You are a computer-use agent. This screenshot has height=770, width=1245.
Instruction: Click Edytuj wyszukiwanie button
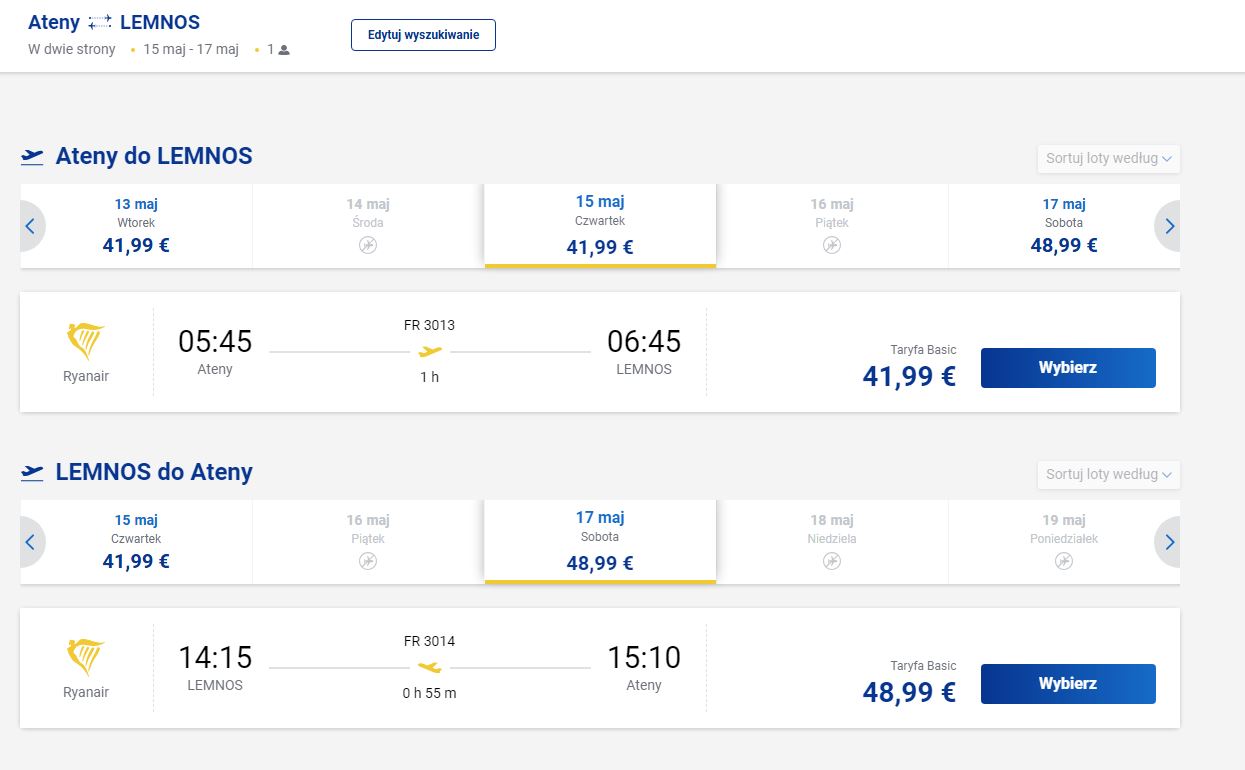(423, 35)
